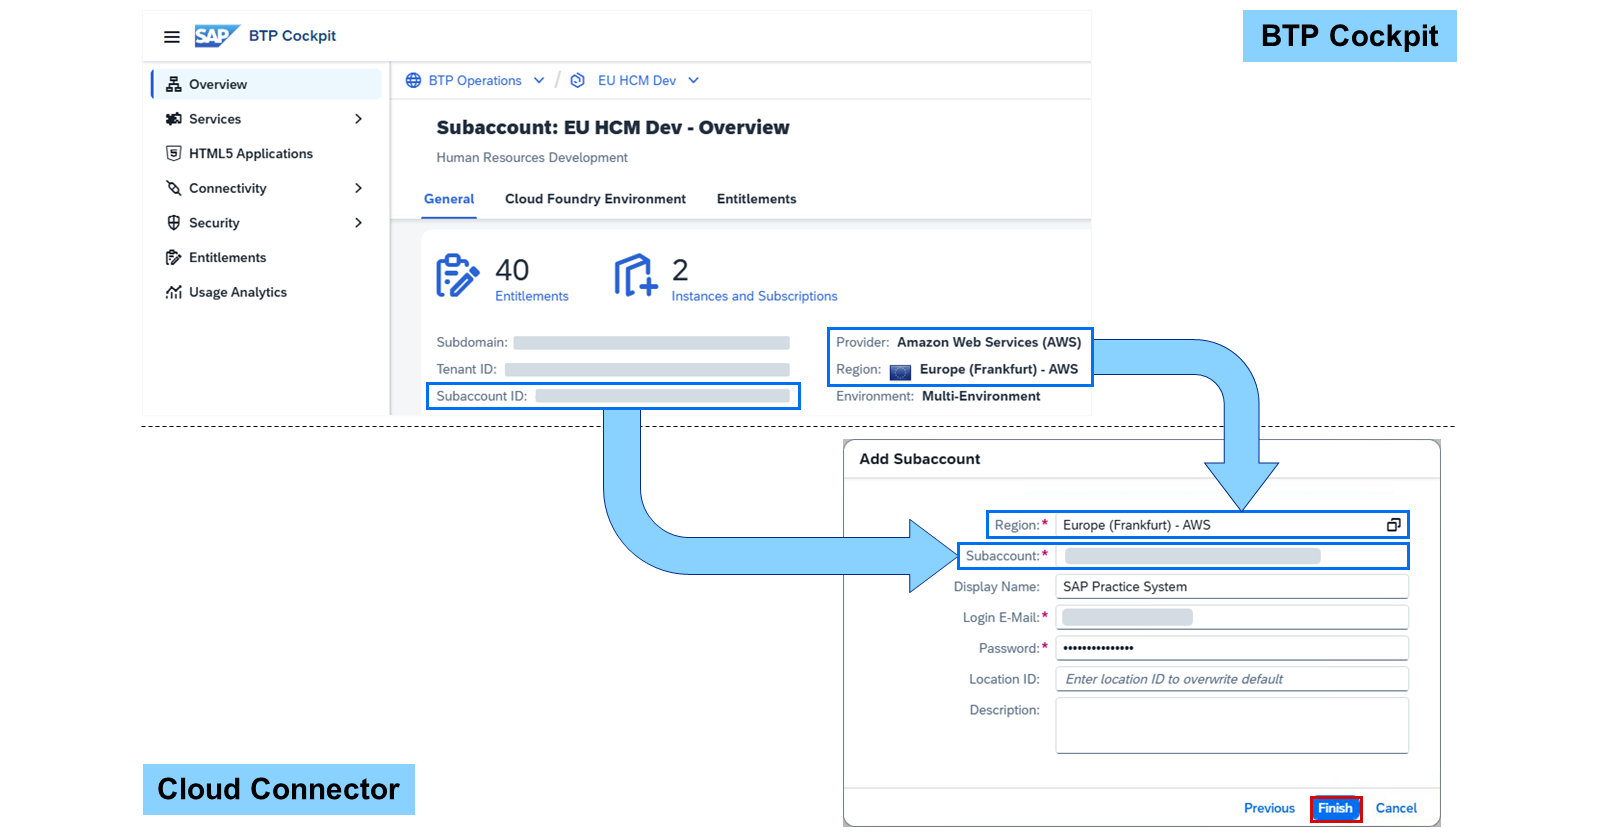Click the SAP logo
Screen dimensions: 1600x837
[217, 36]
